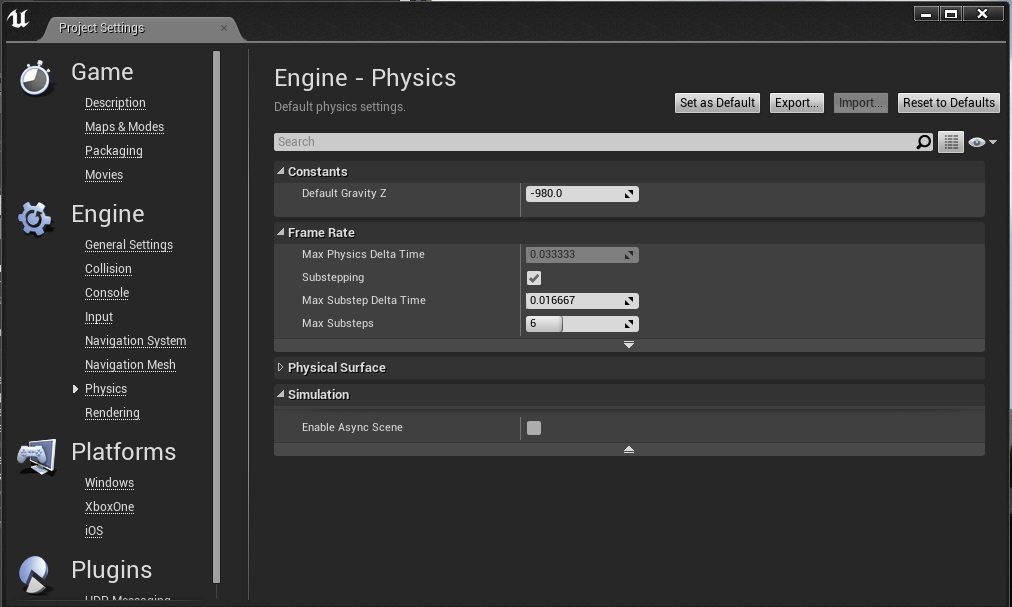Click the property matrix grid icon
This screenshot has width=1012, height=607.
[x=950, y=141]
